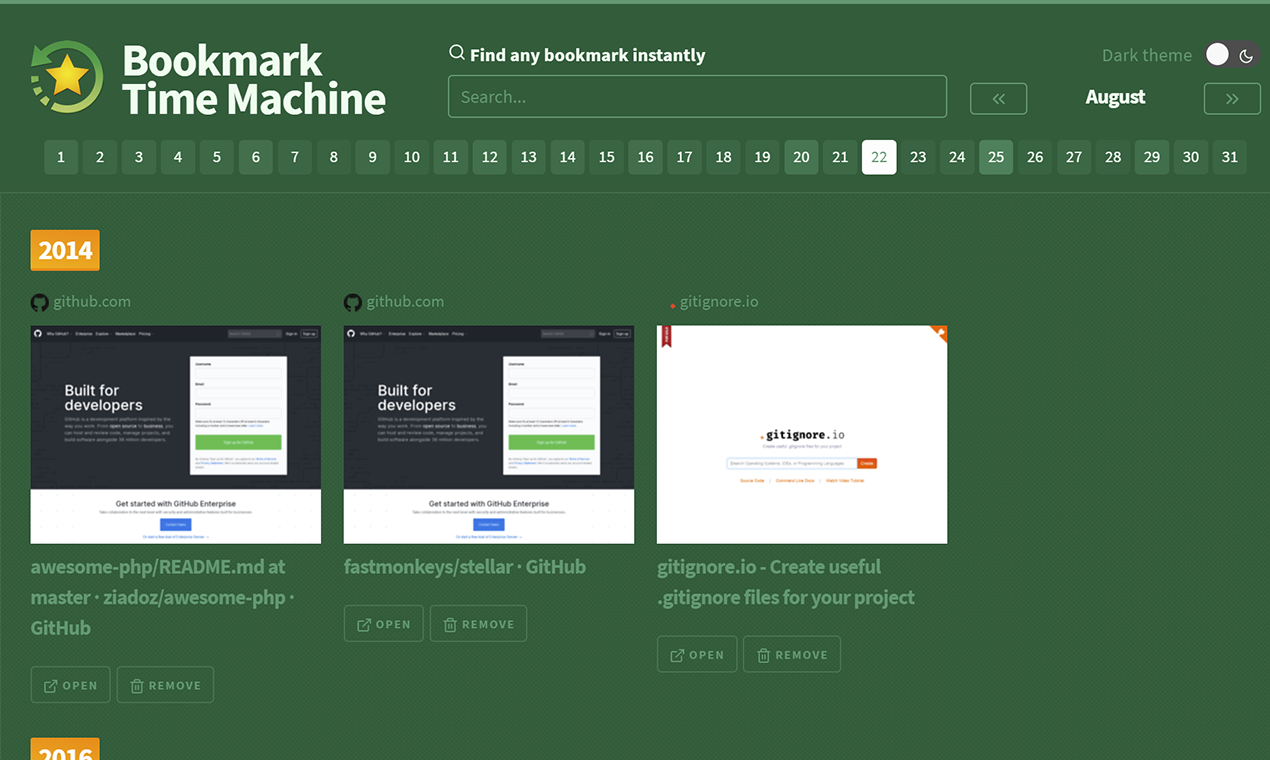Image resolution: width=1270 pixels, height=760 pixels.
Task: Toggle day 25 selection
Action: (x=996, y=157)
